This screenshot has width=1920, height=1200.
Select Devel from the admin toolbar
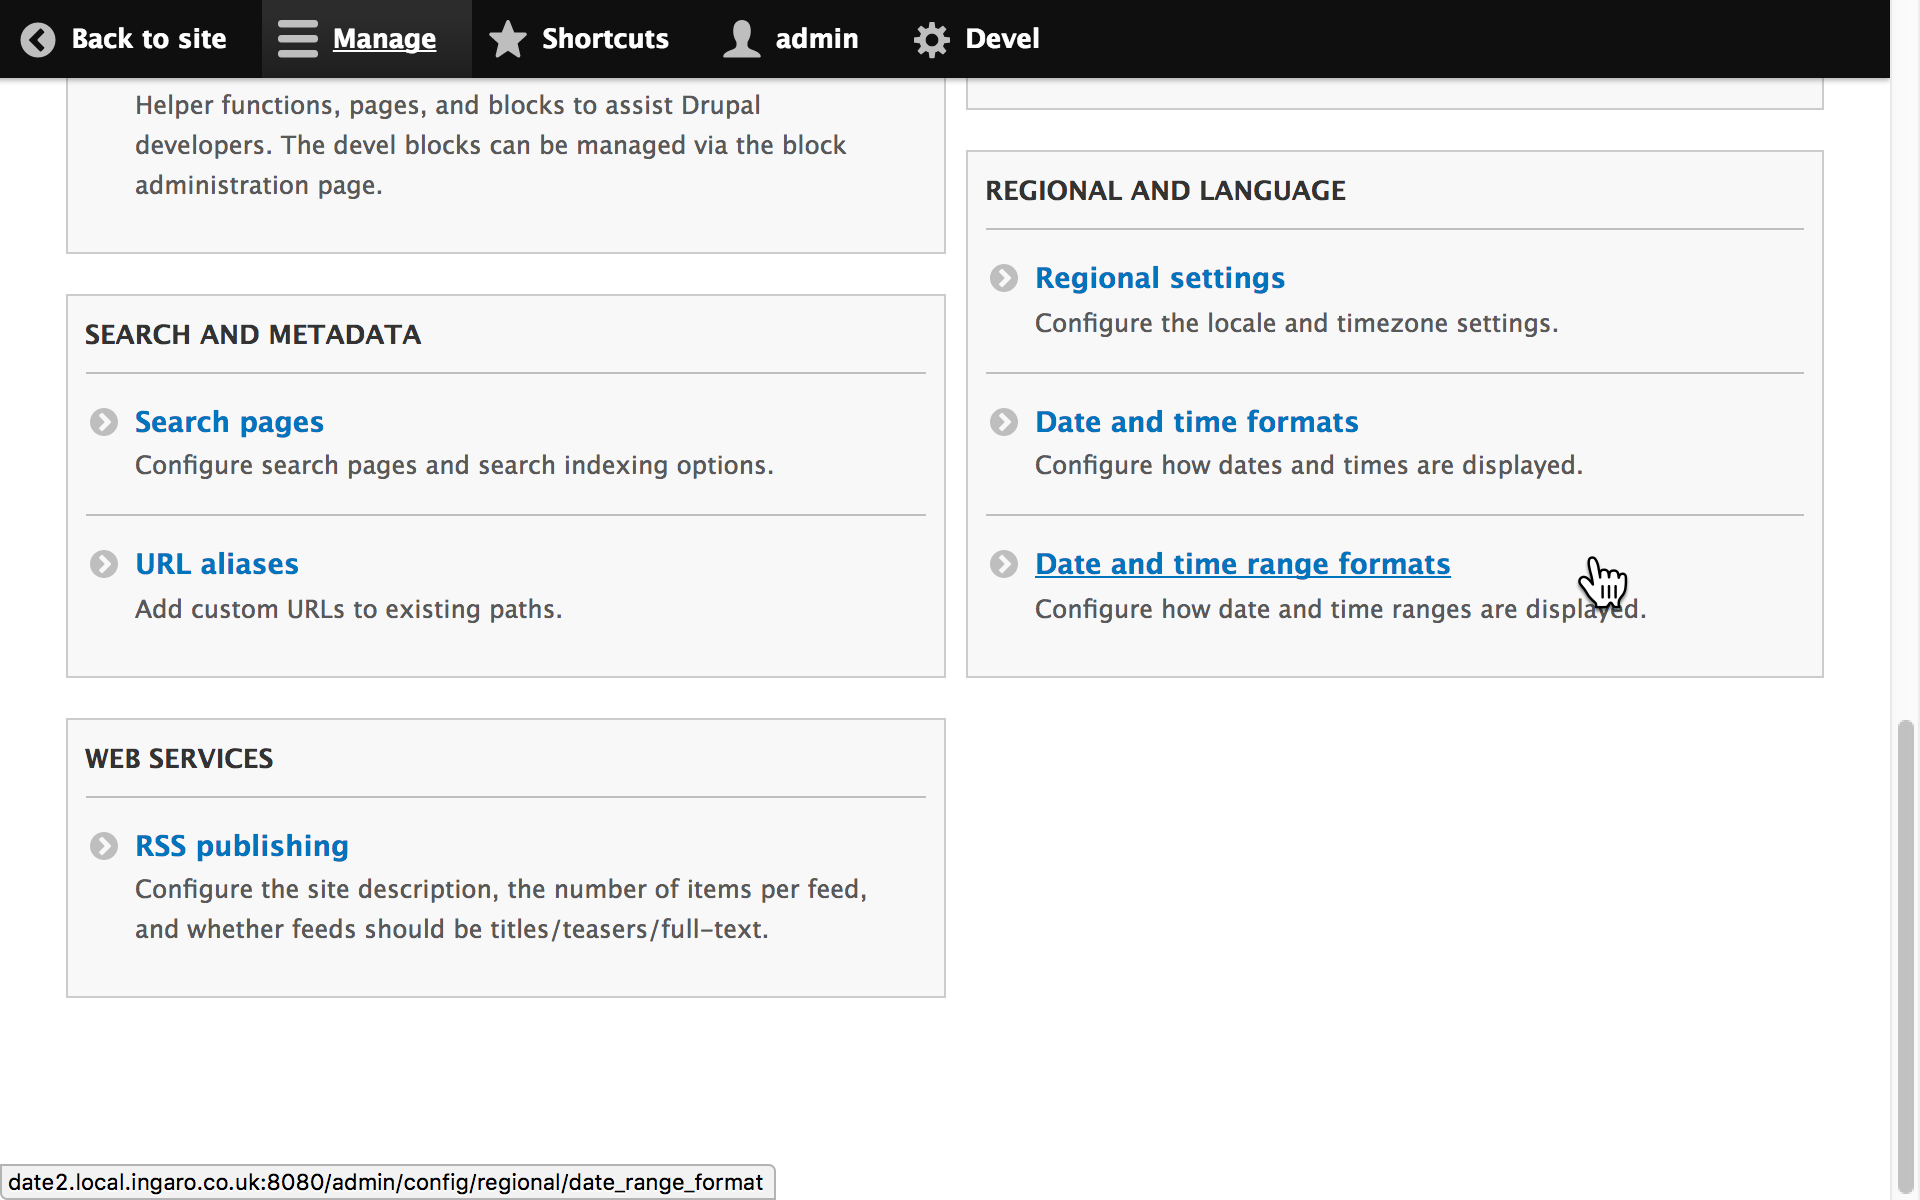[1001, 37]
